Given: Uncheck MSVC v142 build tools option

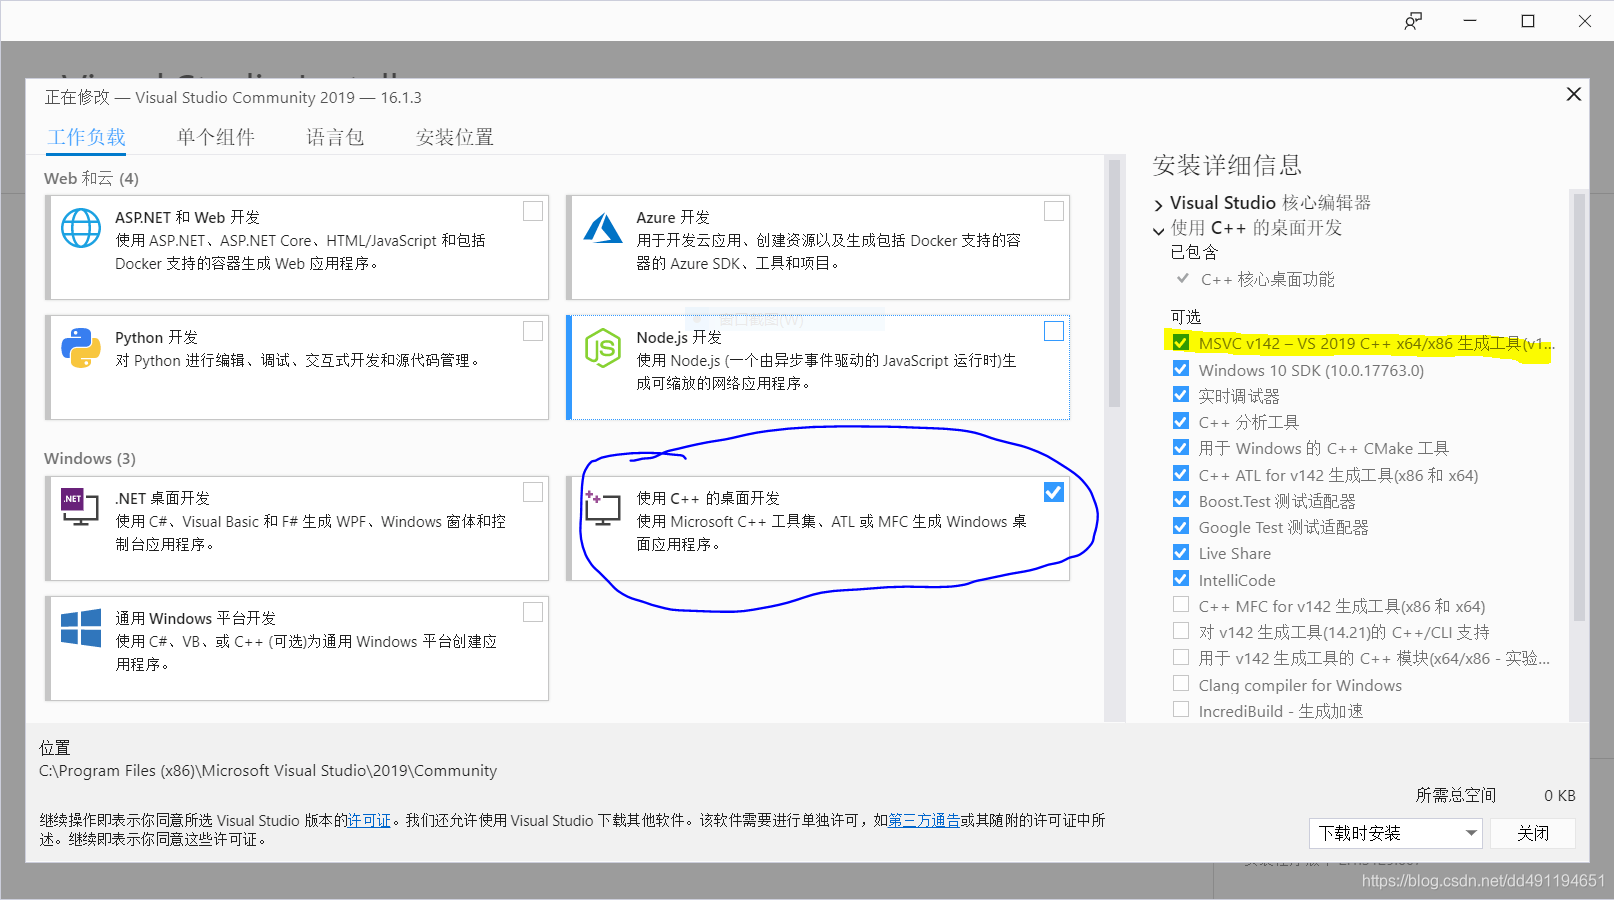Looking at the screenshot, I should tap(1181, 342).
